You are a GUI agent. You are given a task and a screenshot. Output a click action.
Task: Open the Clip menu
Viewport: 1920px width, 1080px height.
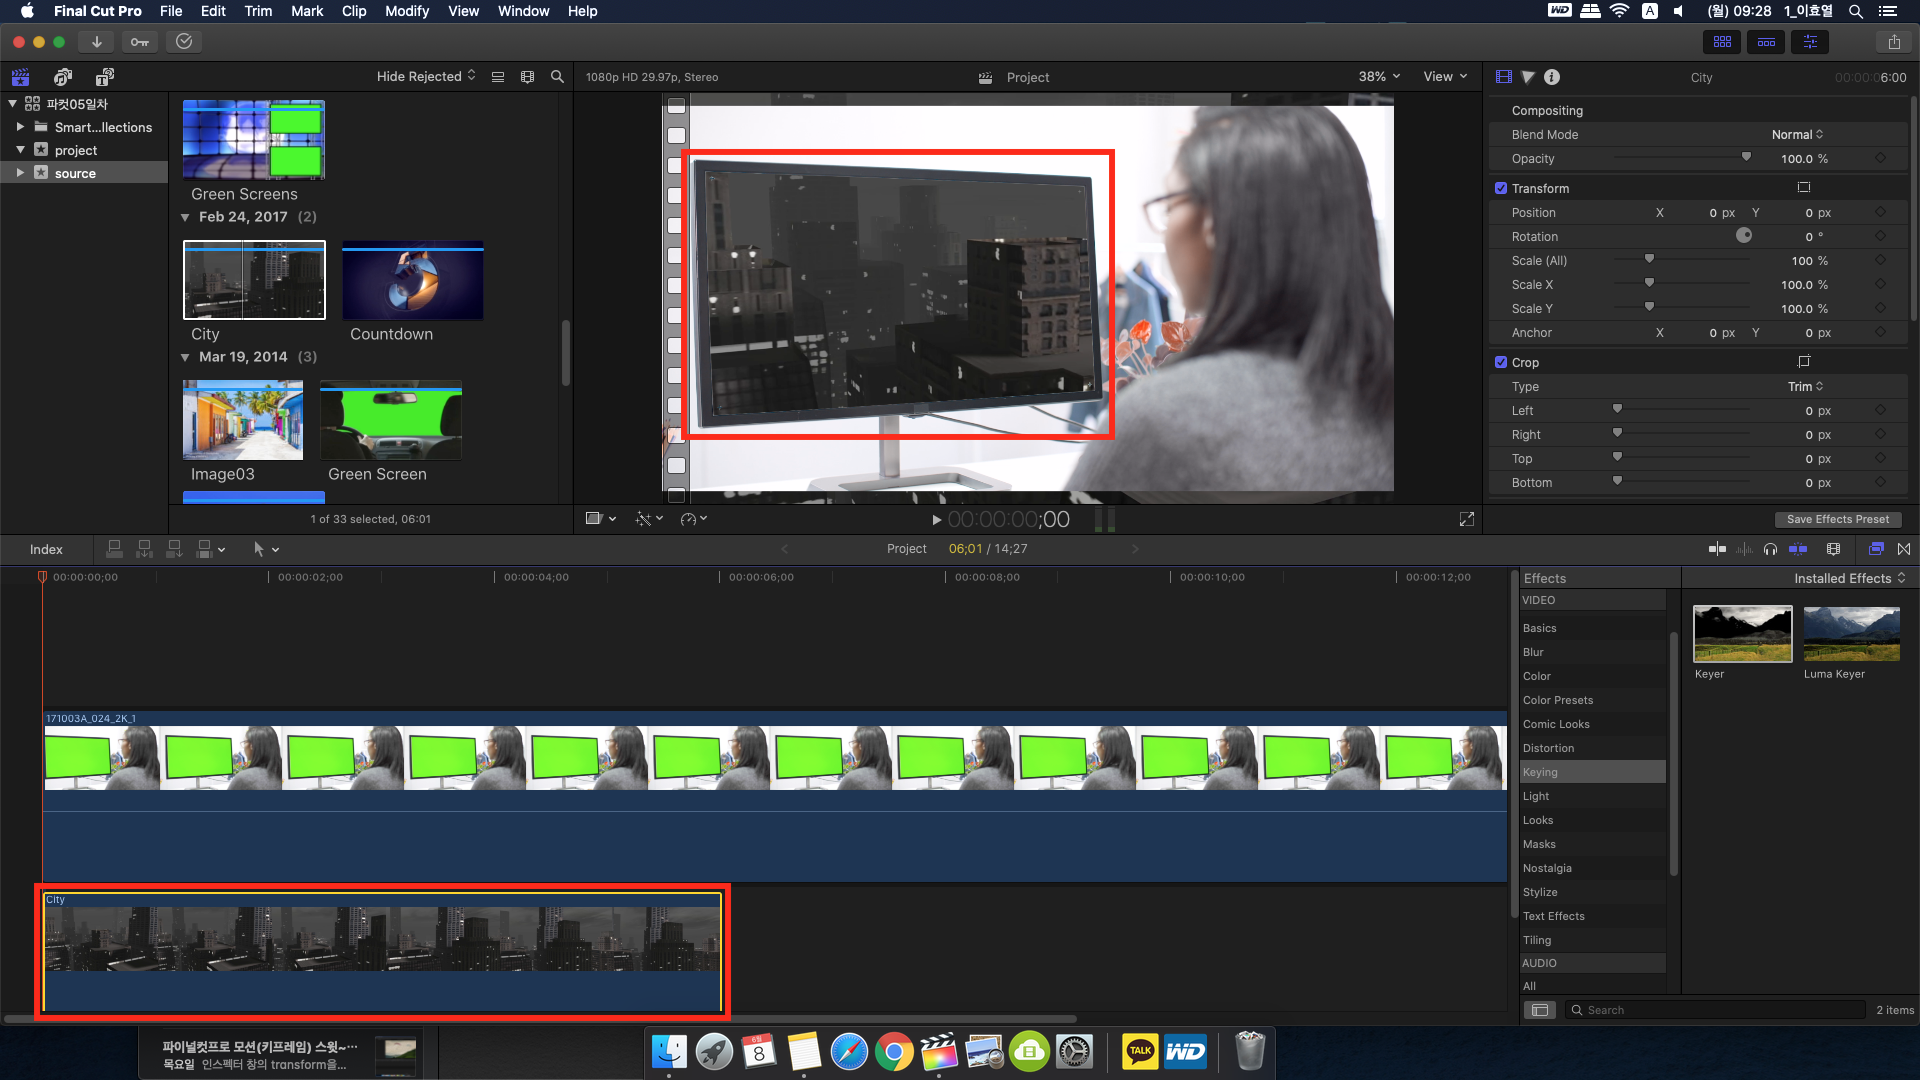coord(354,11)
